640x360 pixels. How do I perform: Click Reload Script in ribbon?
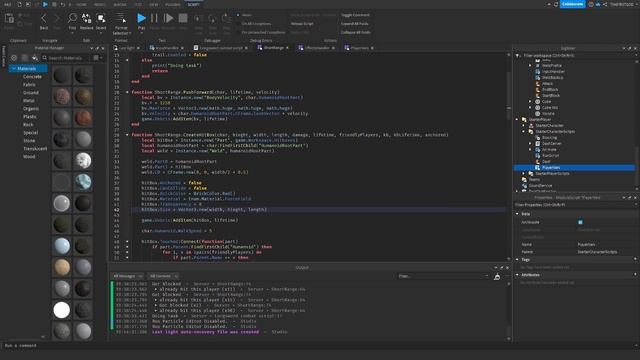click(302, 24)
